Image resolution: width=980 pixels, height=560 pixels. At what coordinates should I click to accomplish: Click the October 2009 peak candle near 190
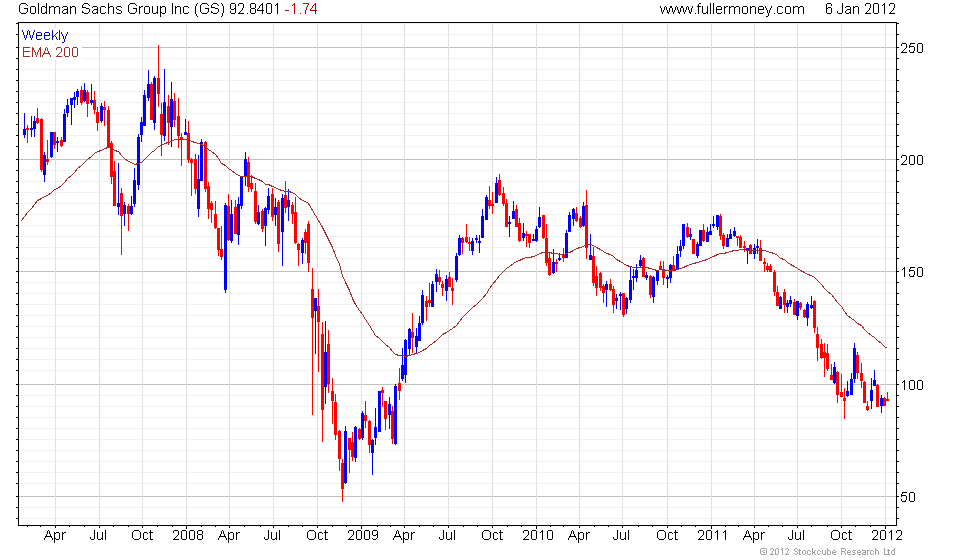498,186
